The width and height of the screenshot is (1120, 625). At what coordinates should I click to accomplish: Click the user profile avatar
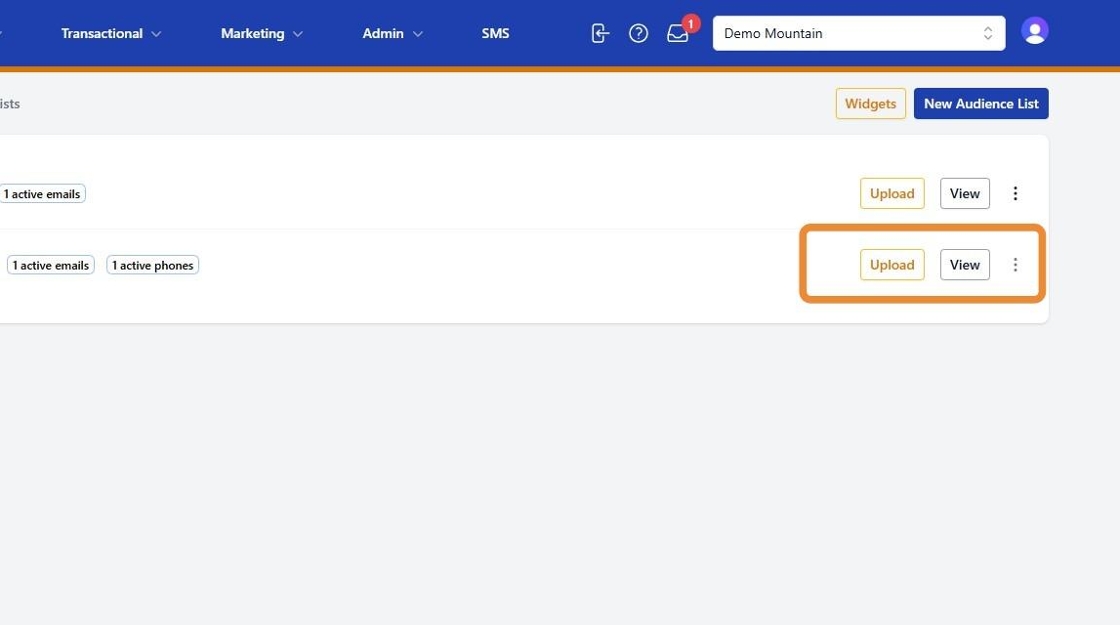click(x=1034, y=31)
